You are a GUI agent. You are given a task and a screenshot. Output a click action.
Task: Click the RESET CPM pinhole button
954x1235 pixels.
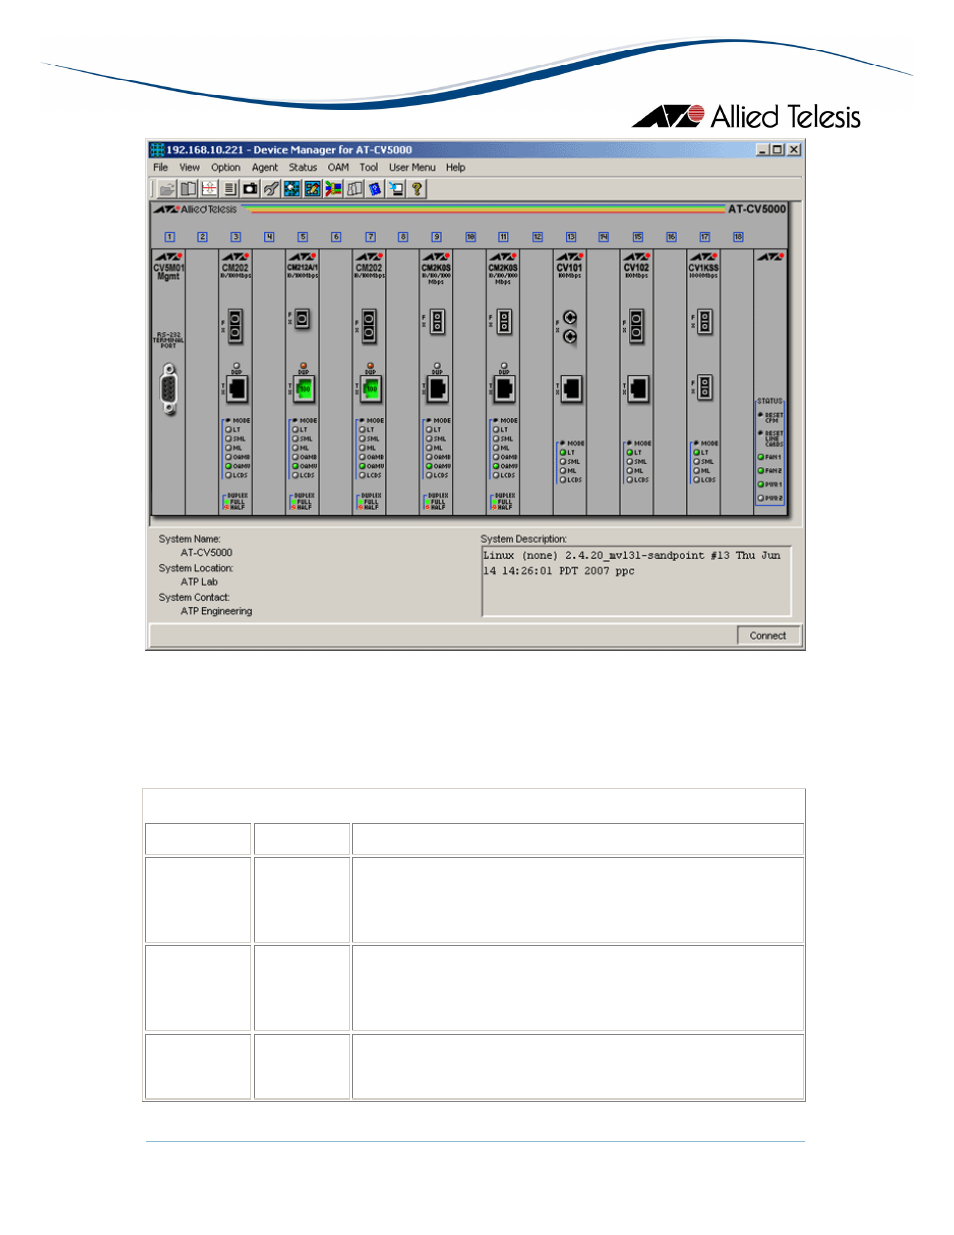(760, 414)
